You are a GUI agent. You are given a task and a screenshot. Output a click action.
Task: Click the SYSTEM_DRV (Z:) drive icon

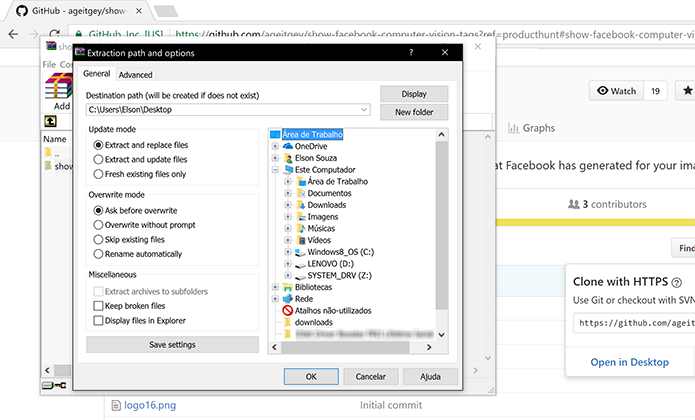click(301, 276)
